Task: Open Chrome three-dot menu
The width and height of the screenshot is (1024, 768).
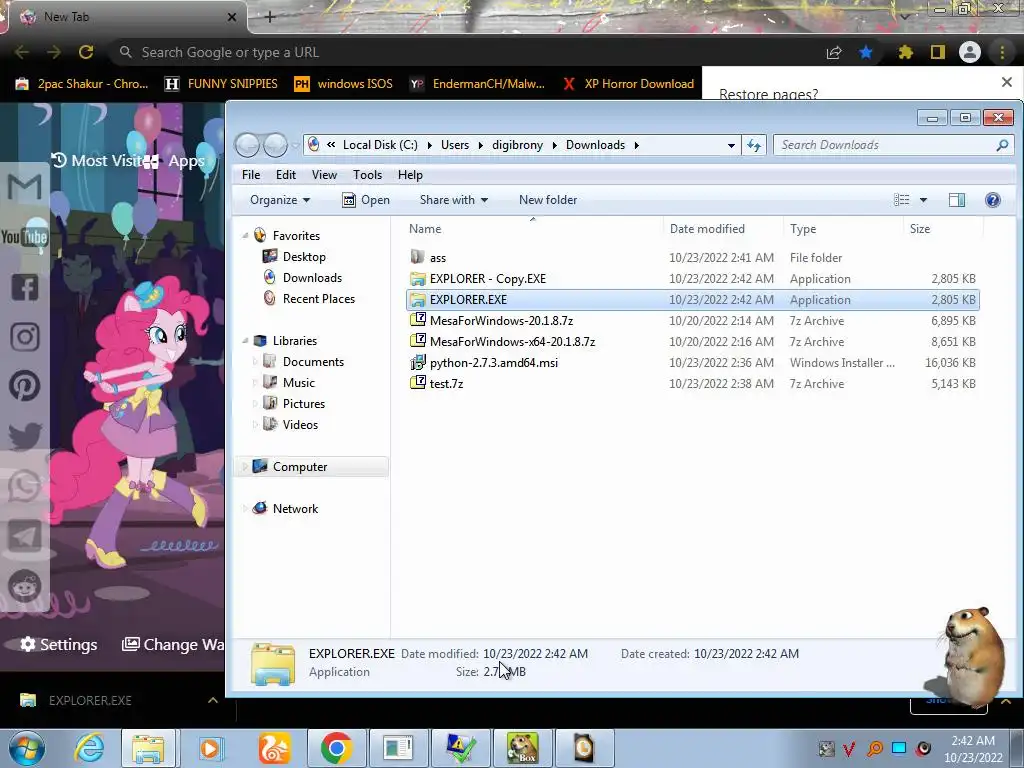Action: click(x=1002, y=52)
